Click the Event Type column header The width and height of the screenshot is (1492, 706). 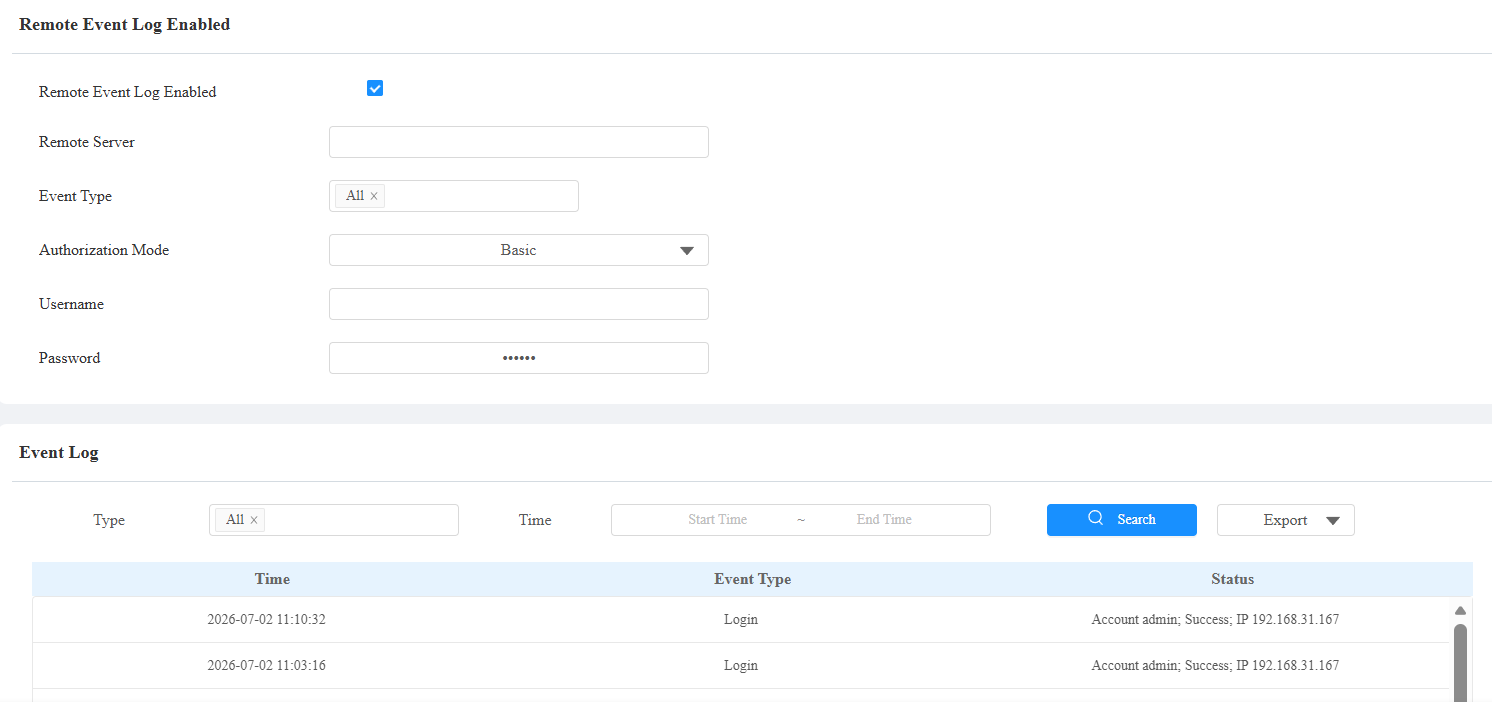(752, 579)
